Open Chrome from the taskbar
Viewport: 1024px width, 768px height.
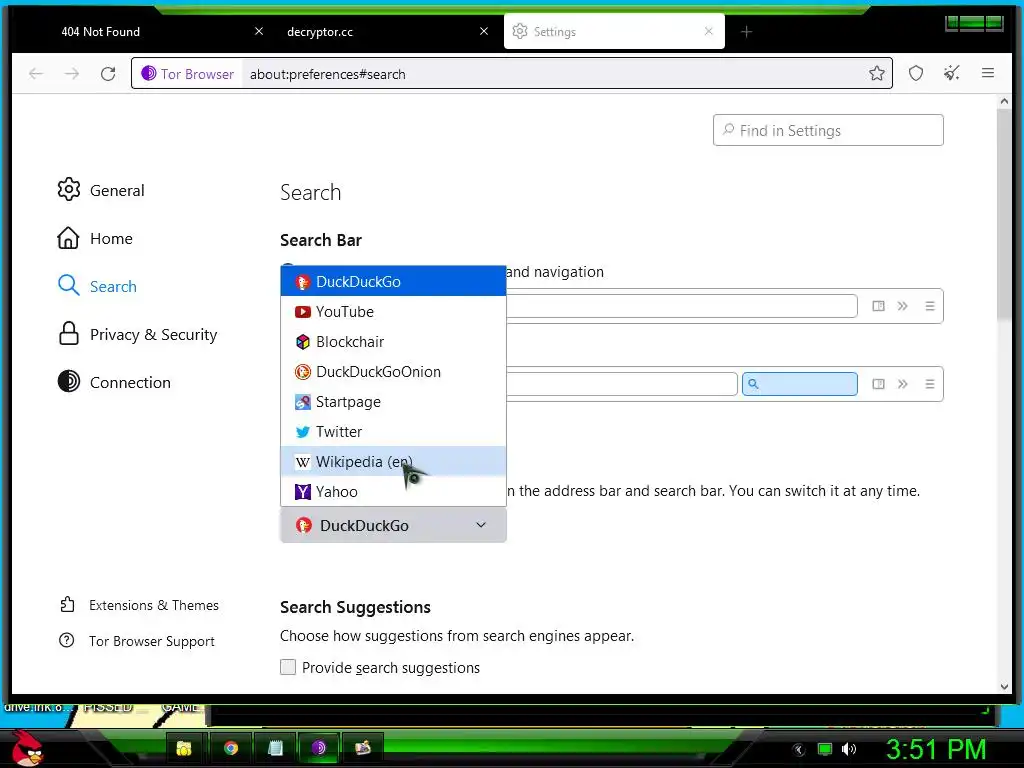click(x=231, y=748)
